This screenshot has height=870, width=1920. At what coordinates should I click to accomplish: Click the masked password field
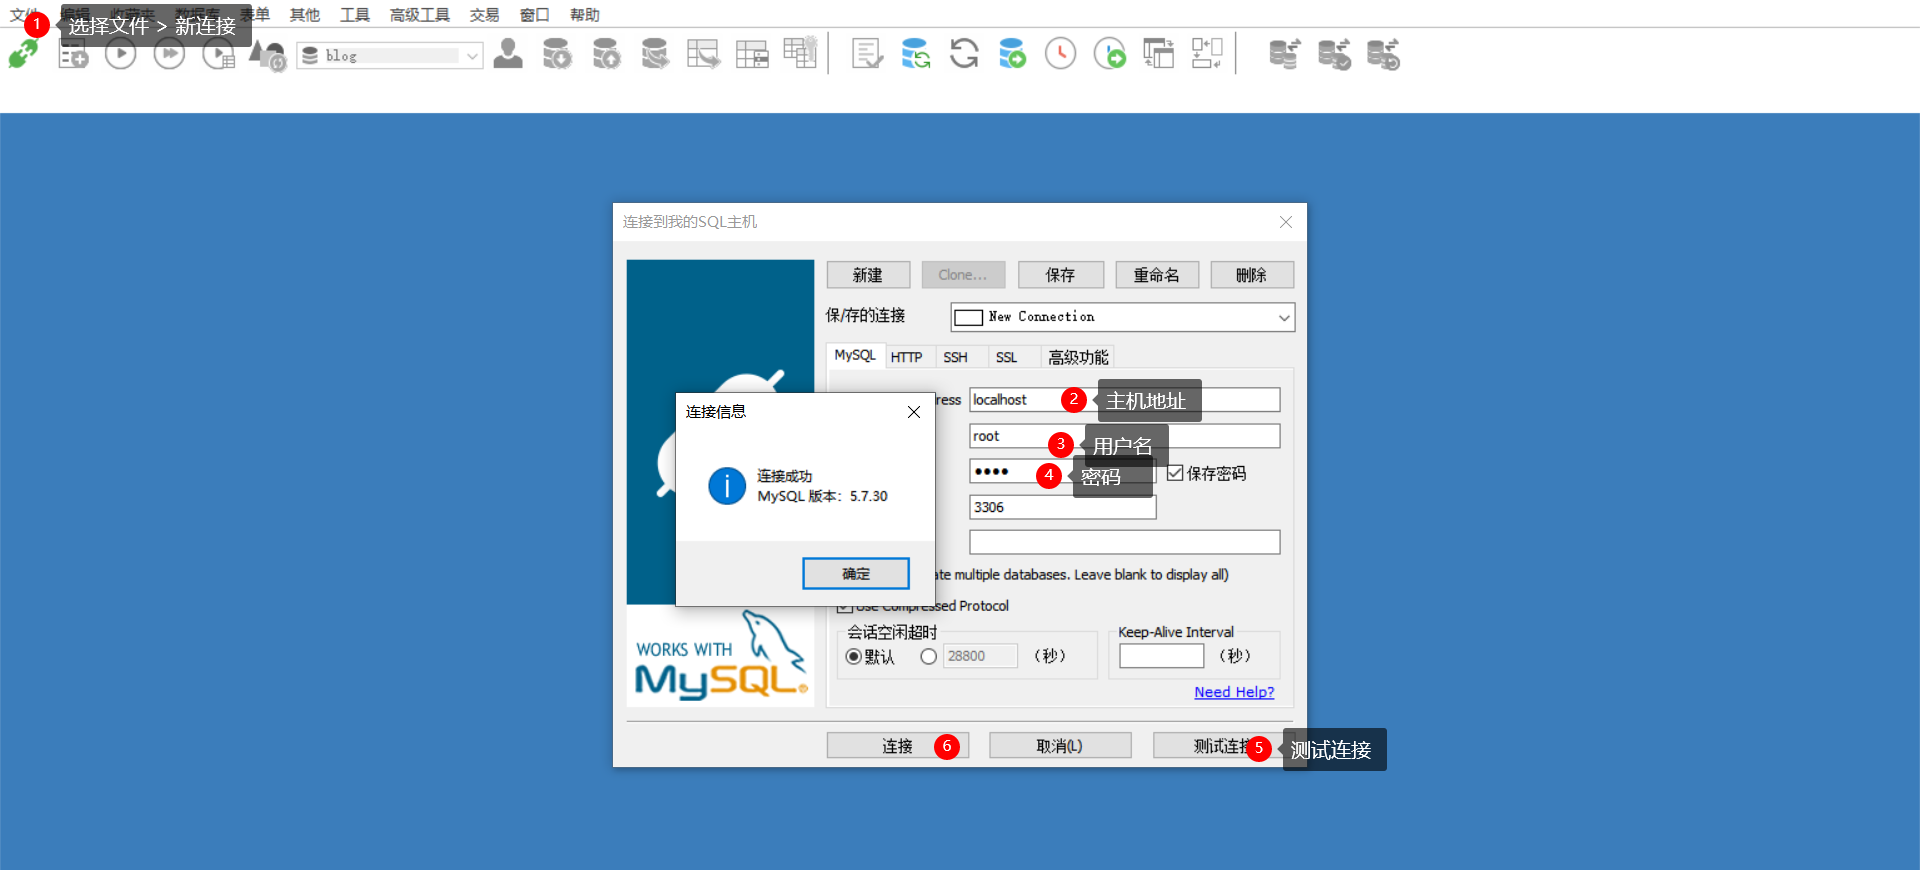(1062, 472)
